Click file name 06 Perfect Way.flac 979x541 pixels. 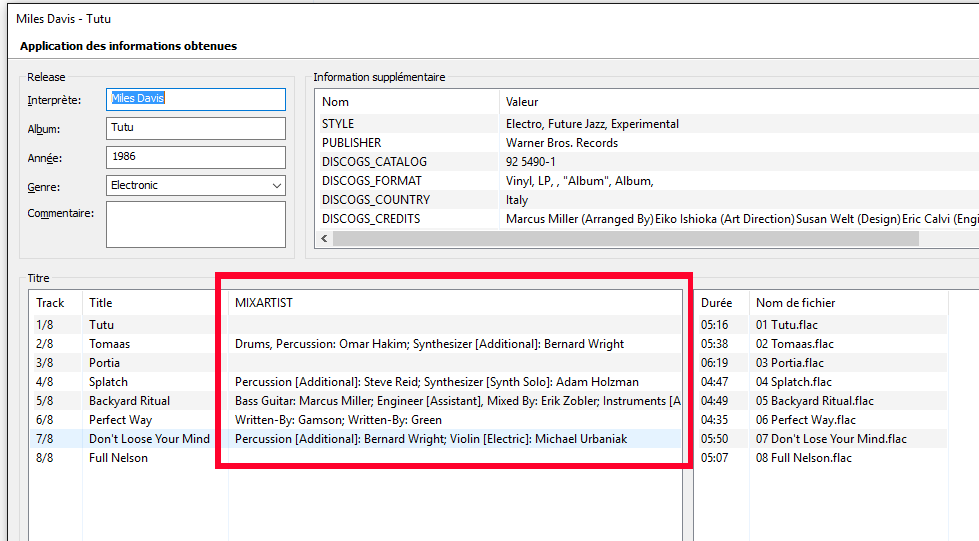coord(805,420)
